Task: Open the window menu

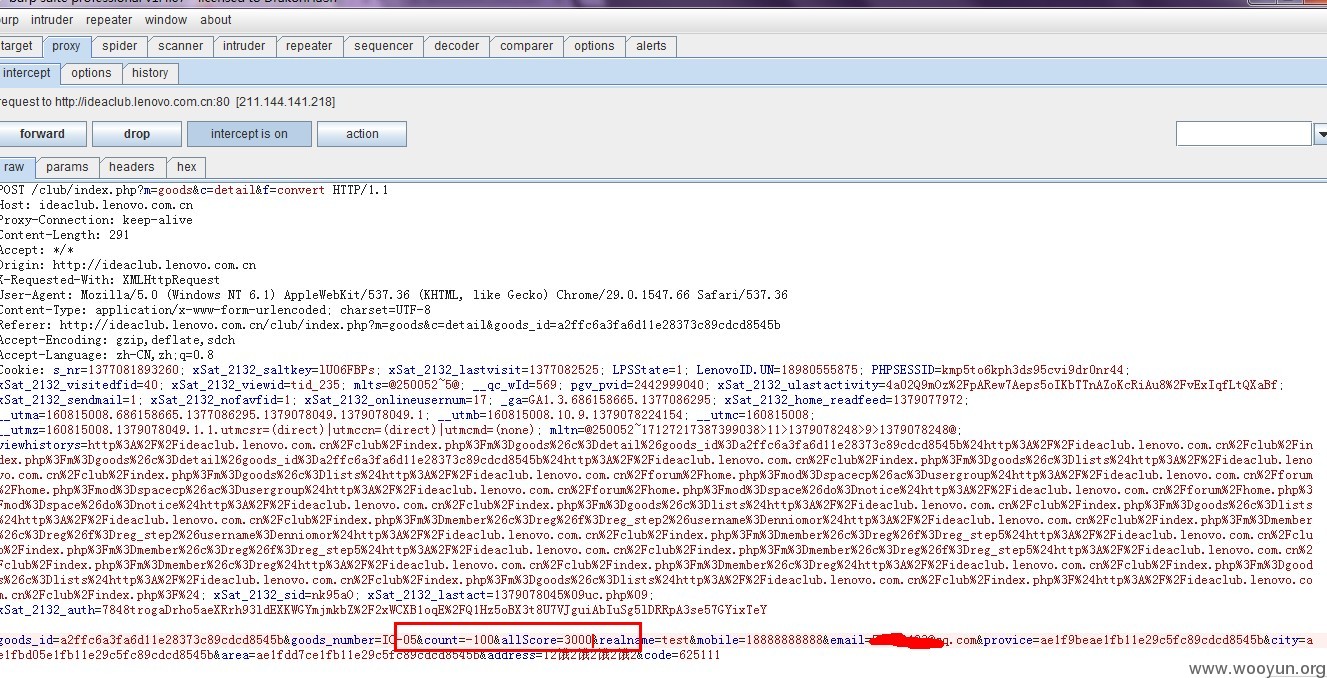Action: (166, 20)
